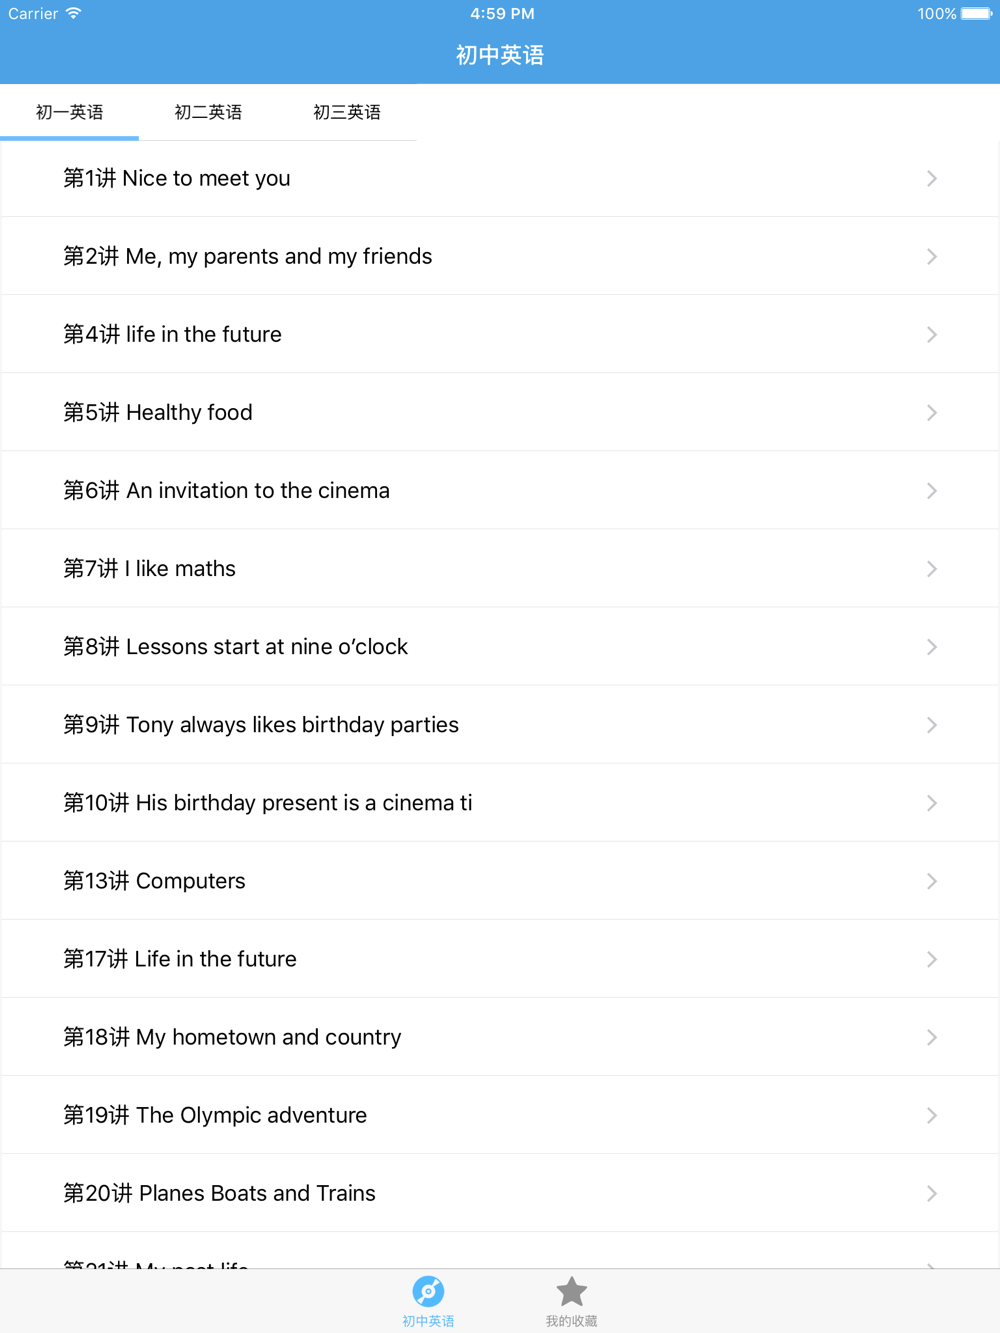Expand chevron for The Olympic adventure
1000x1333 pixels.
tap(931, 1115)
